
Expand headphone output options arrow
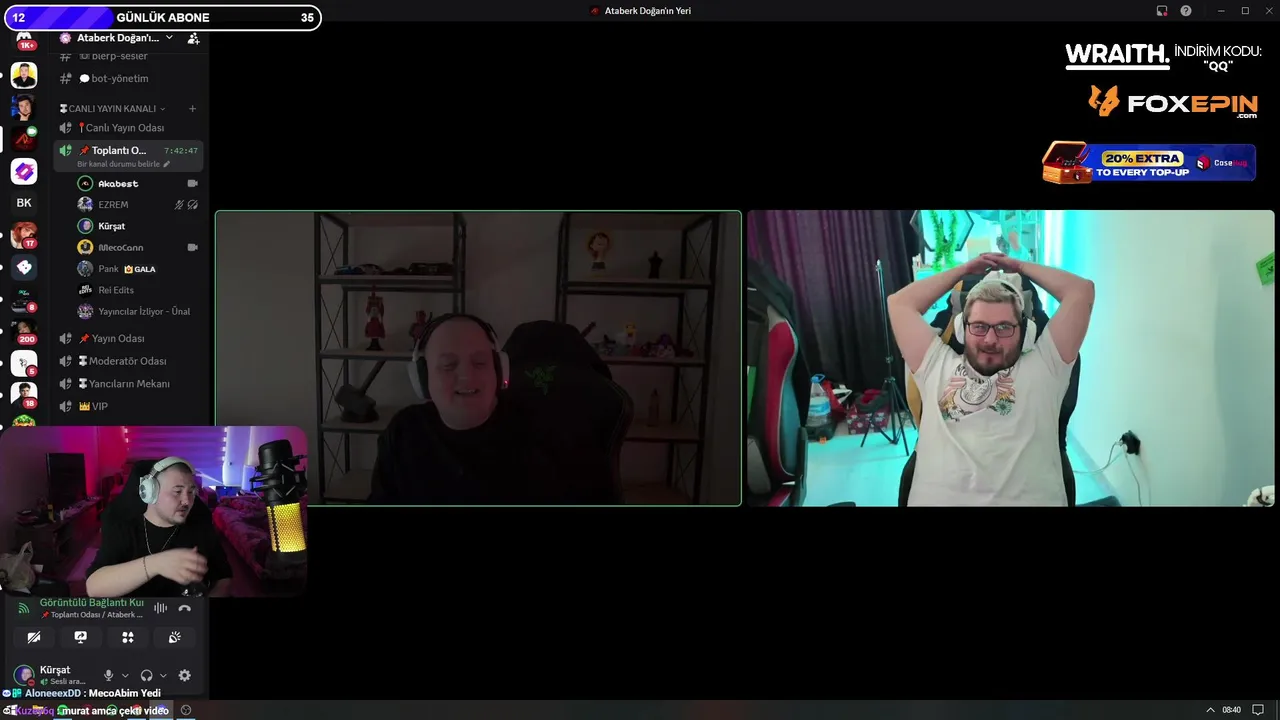coord(163,676)
